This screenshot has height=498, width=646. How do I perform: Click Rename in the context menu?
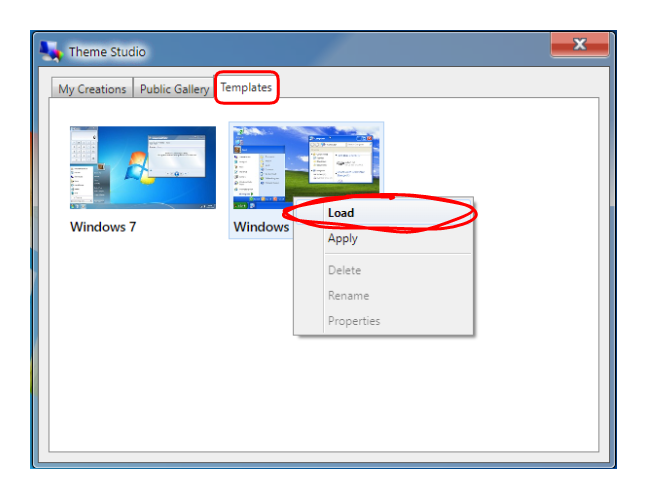pyautogui.click(x=348, y=296)
